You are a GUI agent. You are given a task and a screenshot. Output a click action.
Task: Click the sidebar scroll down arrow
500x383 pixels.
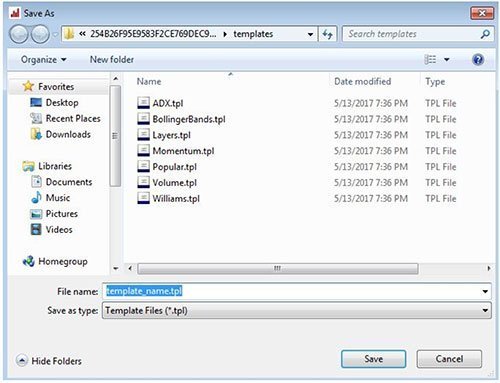[116, 268]
